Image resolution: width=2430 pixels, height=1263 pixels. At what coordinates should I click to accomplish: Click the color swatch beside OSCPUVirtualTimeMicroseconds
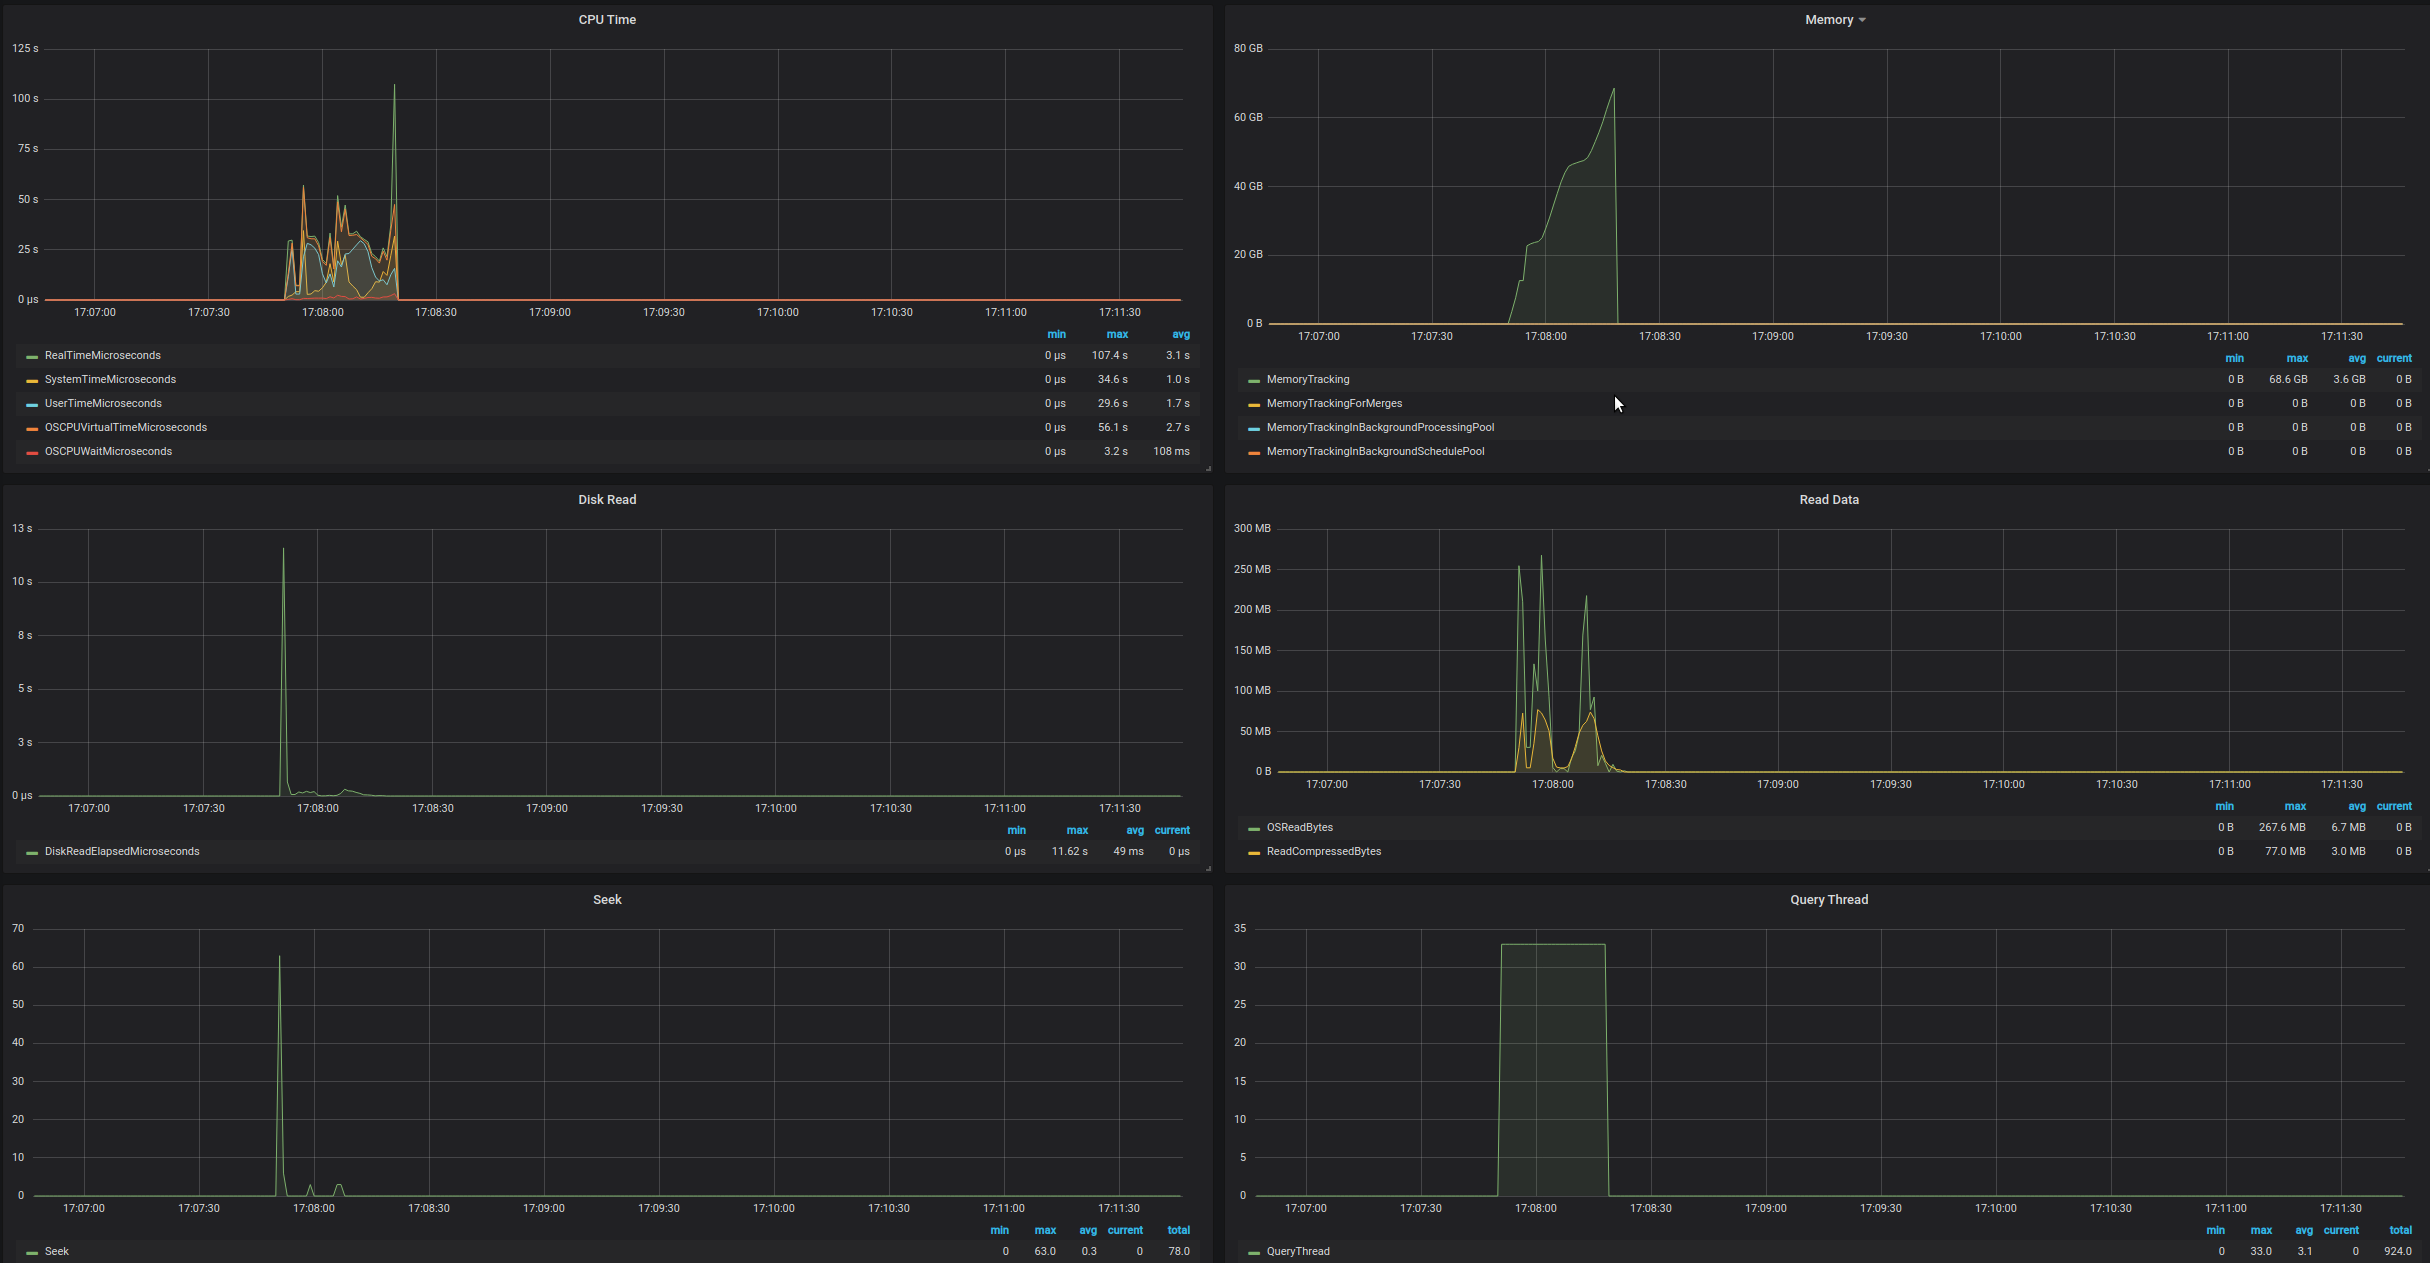[30, 427]
